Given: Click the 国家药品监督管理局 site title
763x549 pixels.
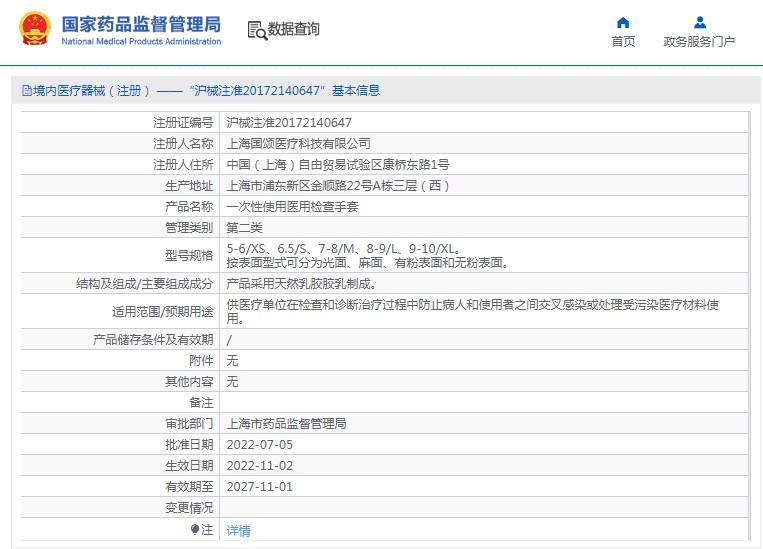Looking at the screenshot, I should pyautogui.click(x=141, y=24).
